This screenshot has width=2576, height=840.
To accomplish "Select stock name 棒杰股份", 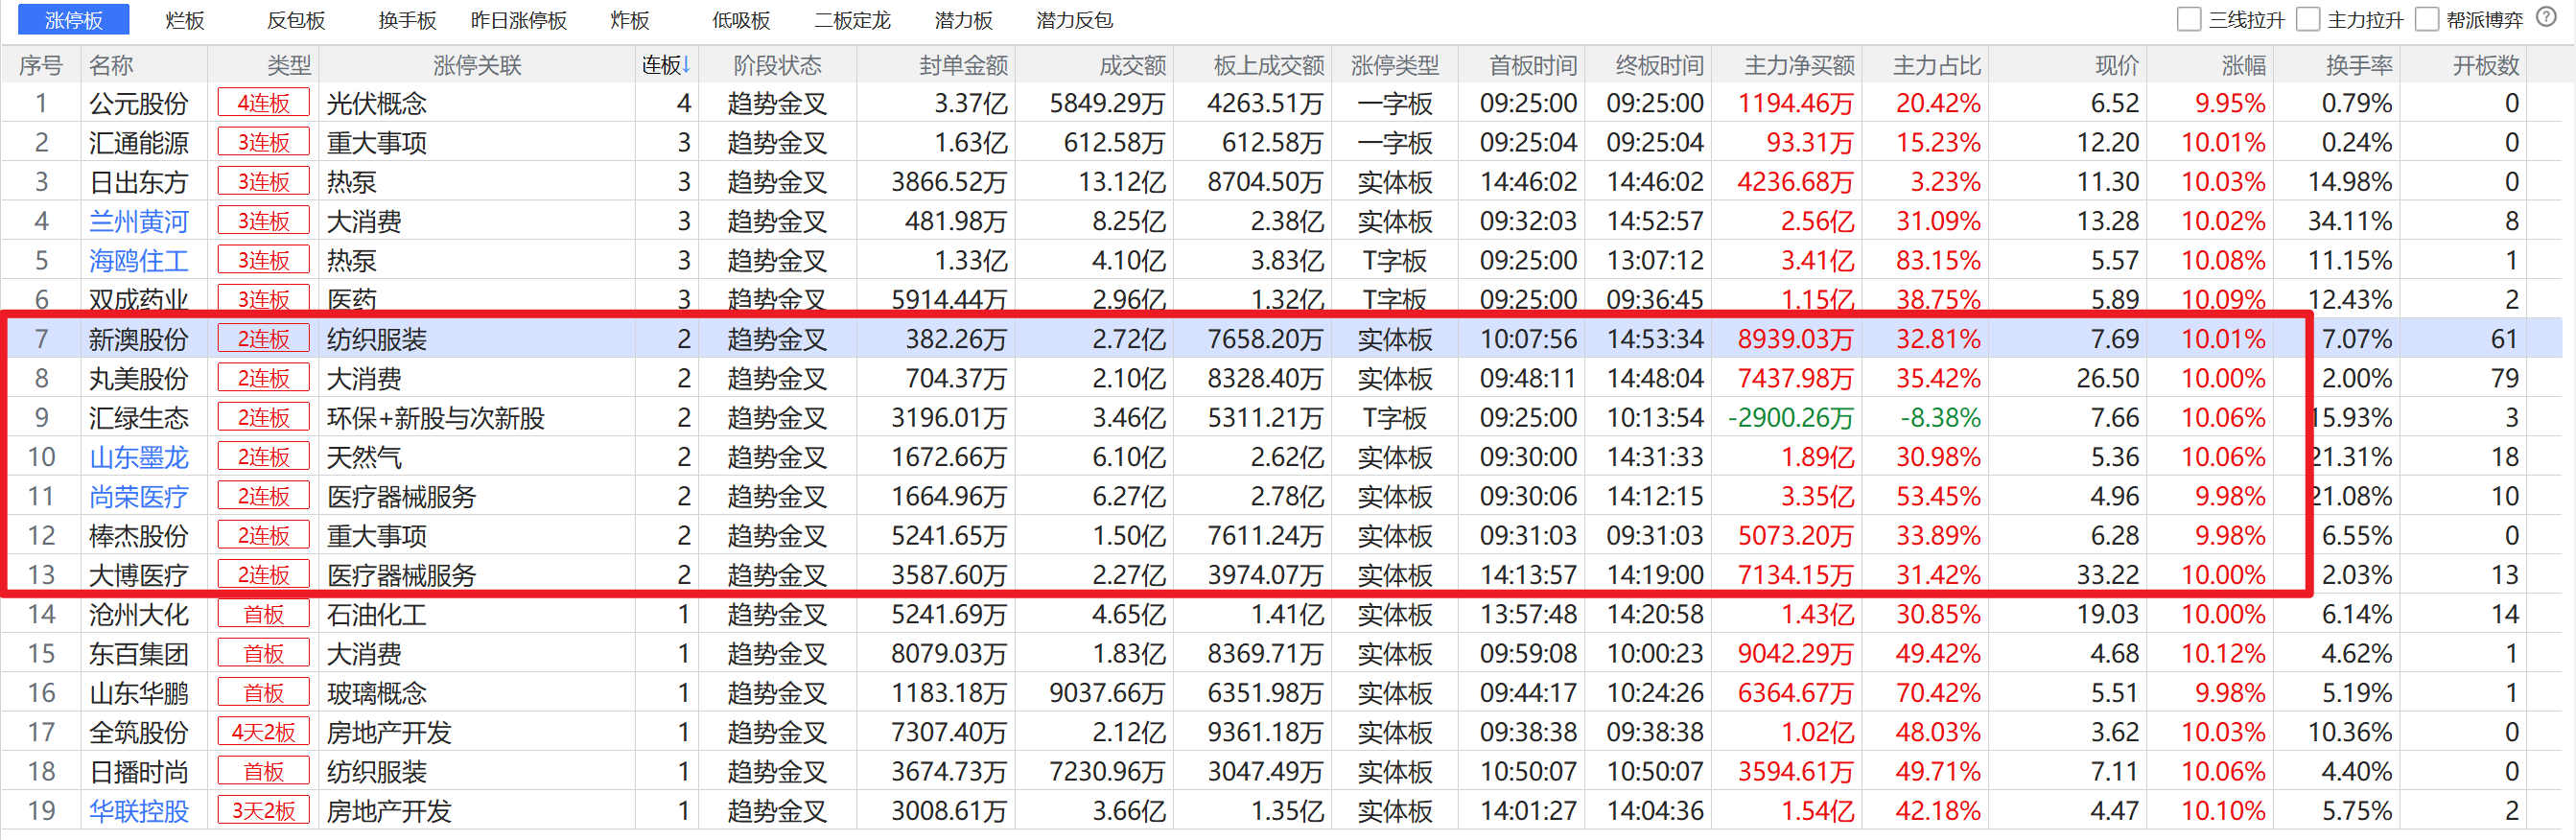I will [x=139, y=536].
